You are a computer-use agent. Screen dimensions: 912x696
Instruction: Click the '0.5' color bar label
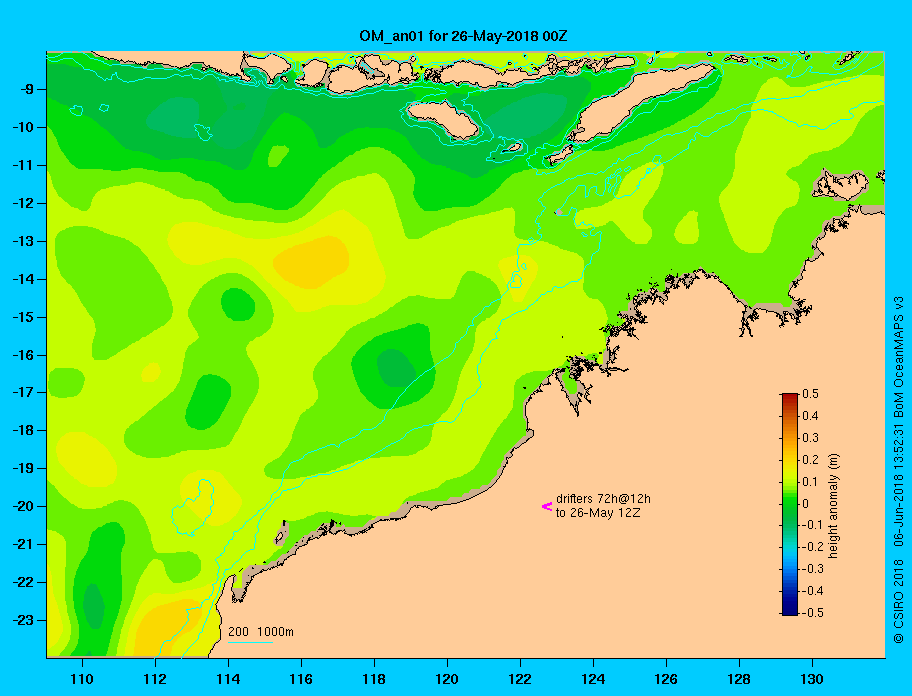pyautogui.click(x=810, y=394)
